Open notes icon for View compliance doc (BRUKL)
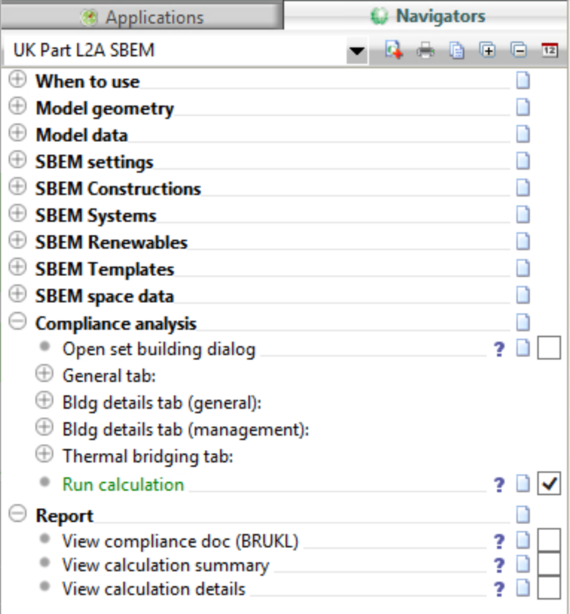 523,540
